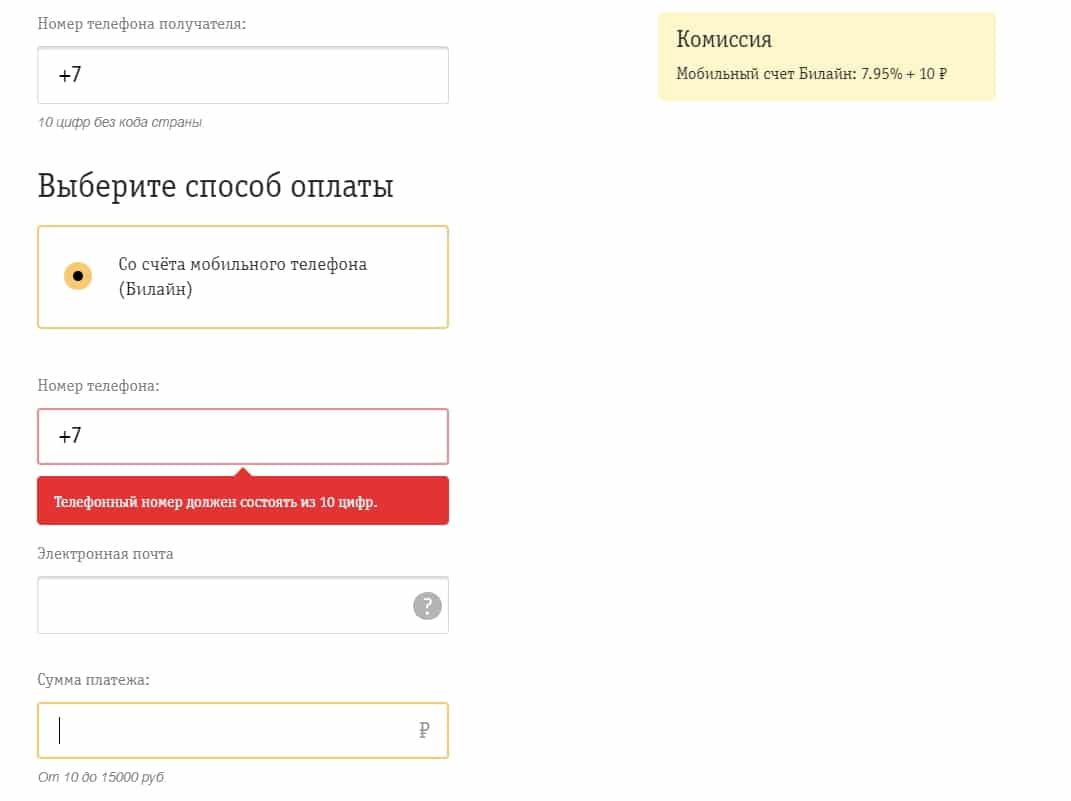Click the "От 10 до 15000 руб" hint

(x=101, y=777)
